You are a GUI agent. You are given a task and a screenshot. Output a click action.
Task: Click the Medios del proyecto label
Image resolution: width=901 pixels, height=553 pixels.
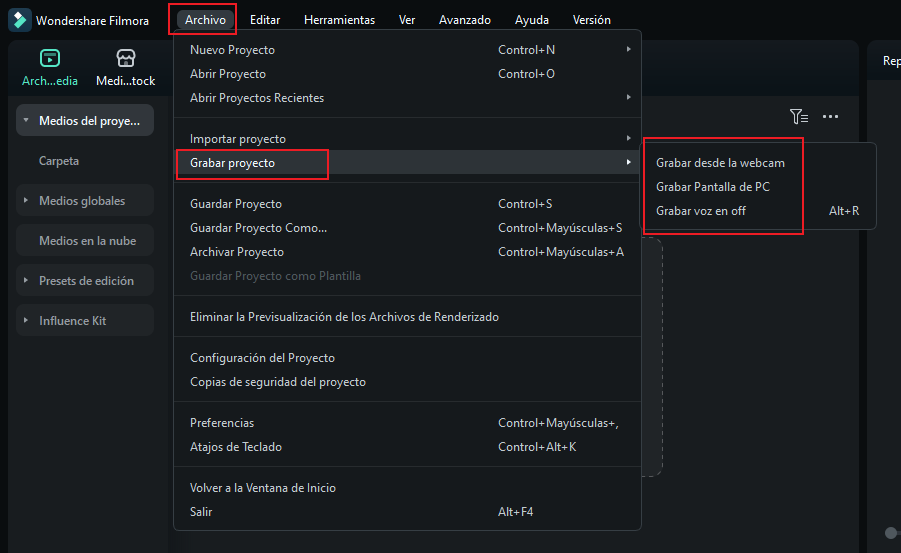pyautogui.click(x=89, y=121)
